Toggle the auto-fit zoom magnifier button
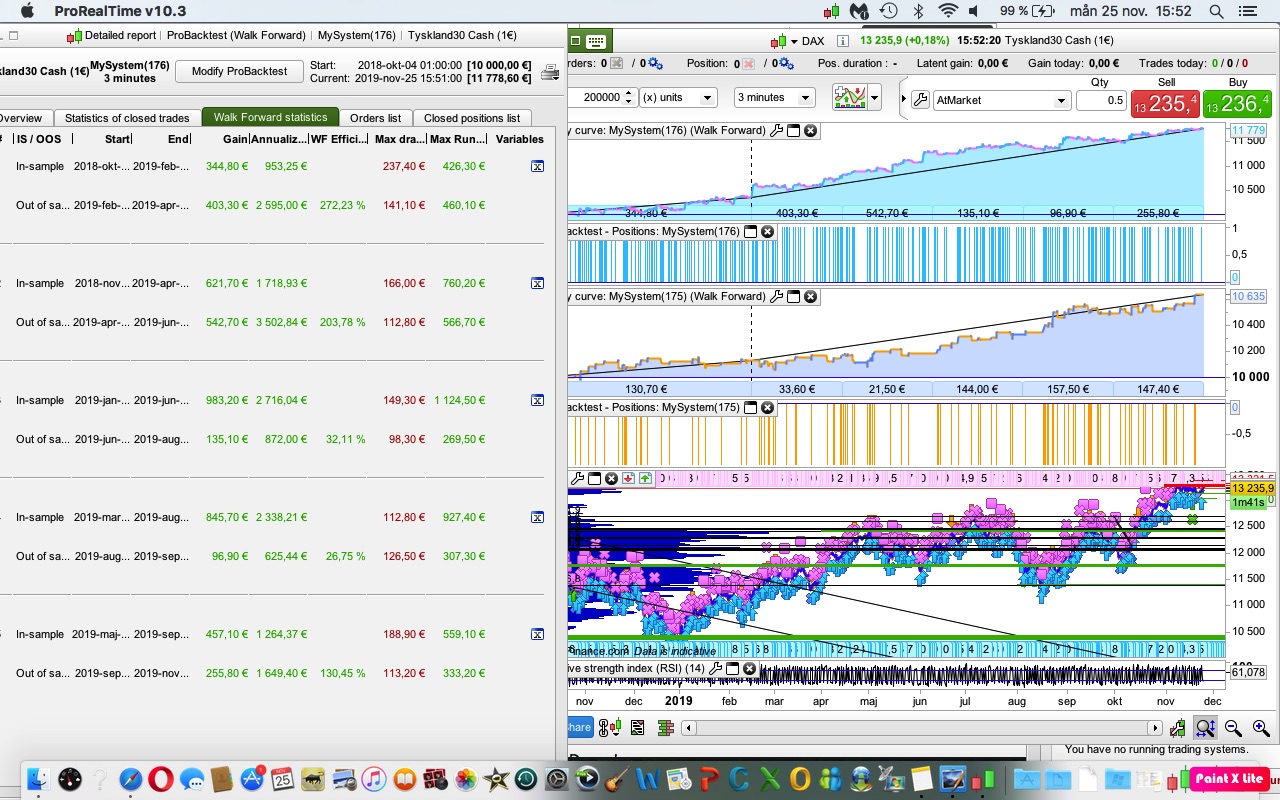1280x800 pixels. tap(1205, 729)
